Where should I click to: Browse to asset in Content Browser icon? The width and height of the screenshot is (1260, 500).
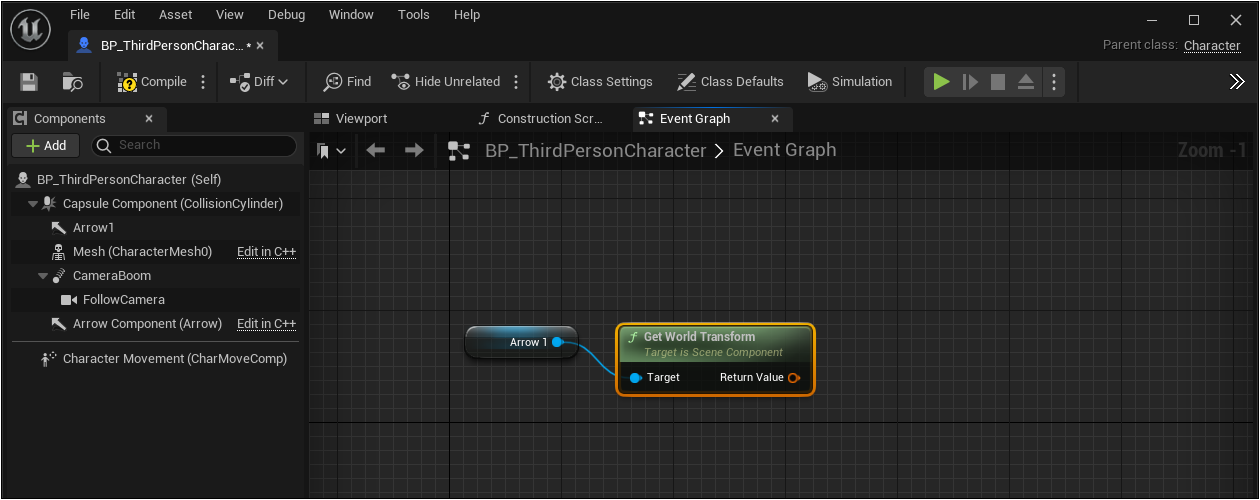73,82
